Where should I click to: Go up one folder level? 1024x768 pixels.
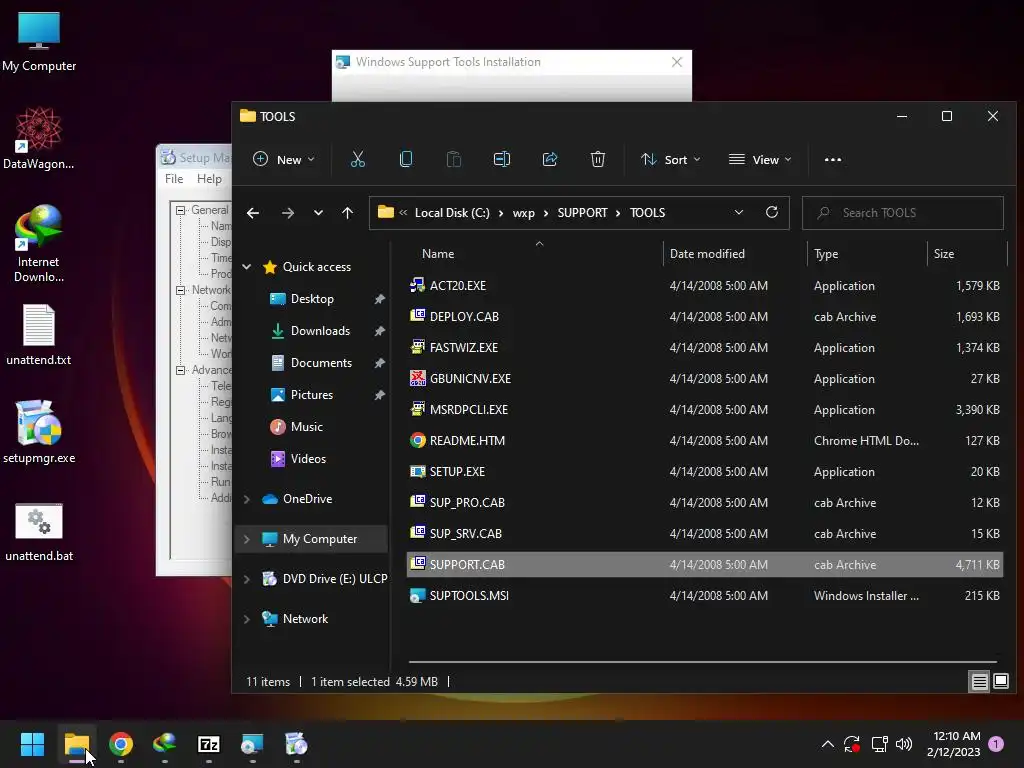(347, 213)
